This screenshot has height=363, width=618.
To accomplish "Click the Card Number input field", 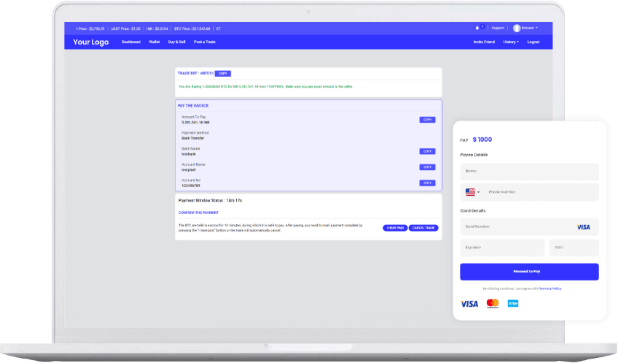I will pos(529,227).
